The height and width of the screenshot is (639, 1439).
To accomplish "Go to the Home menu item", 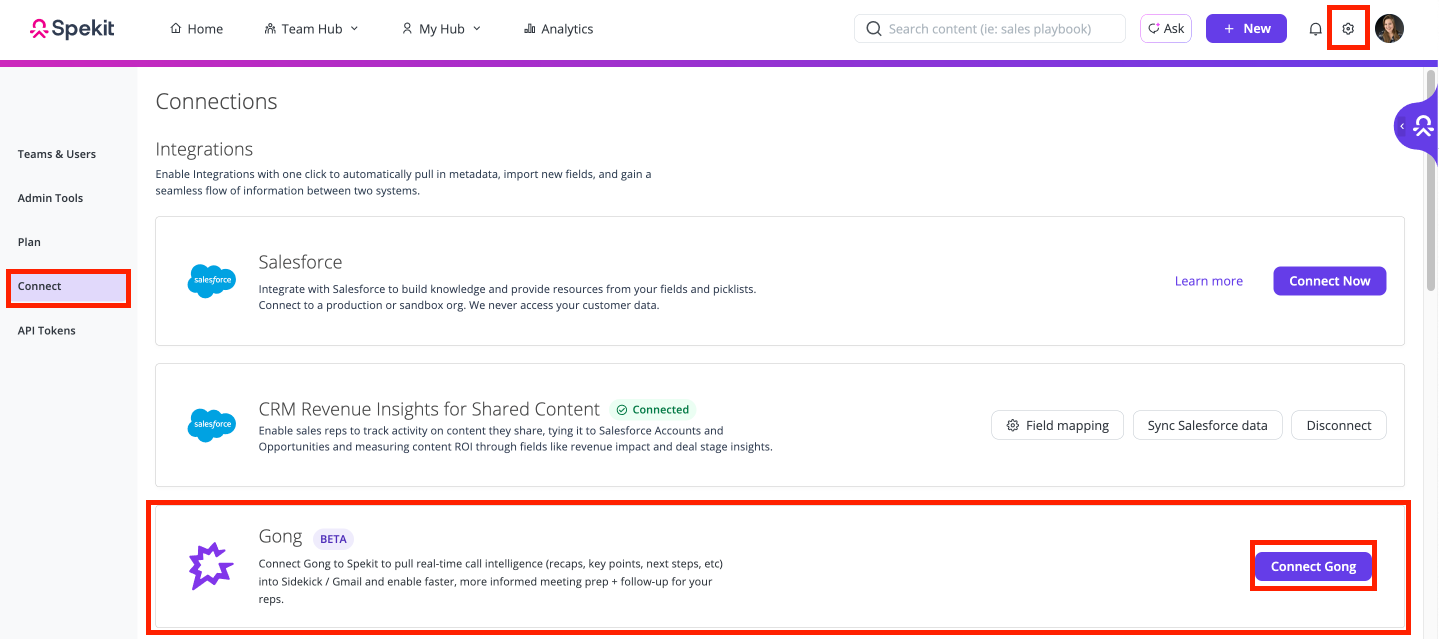I will point(196,29).
